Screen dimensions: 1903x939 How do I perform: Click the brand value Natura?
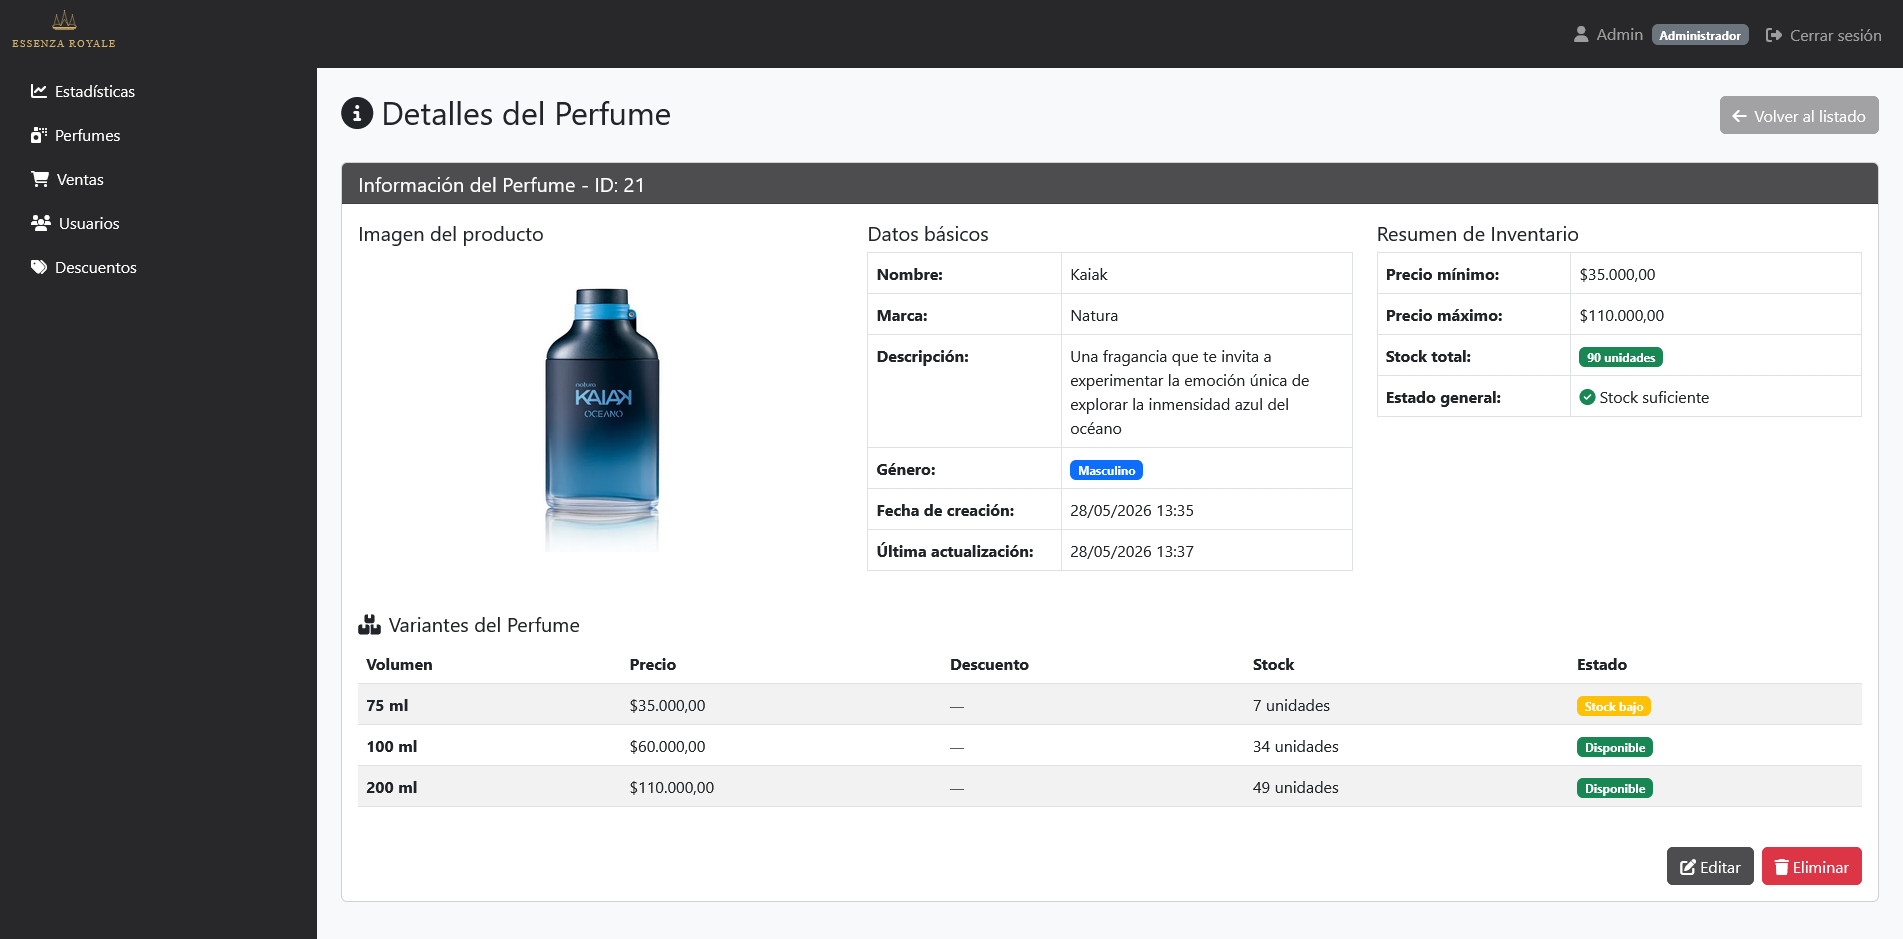click(1094, 315)
